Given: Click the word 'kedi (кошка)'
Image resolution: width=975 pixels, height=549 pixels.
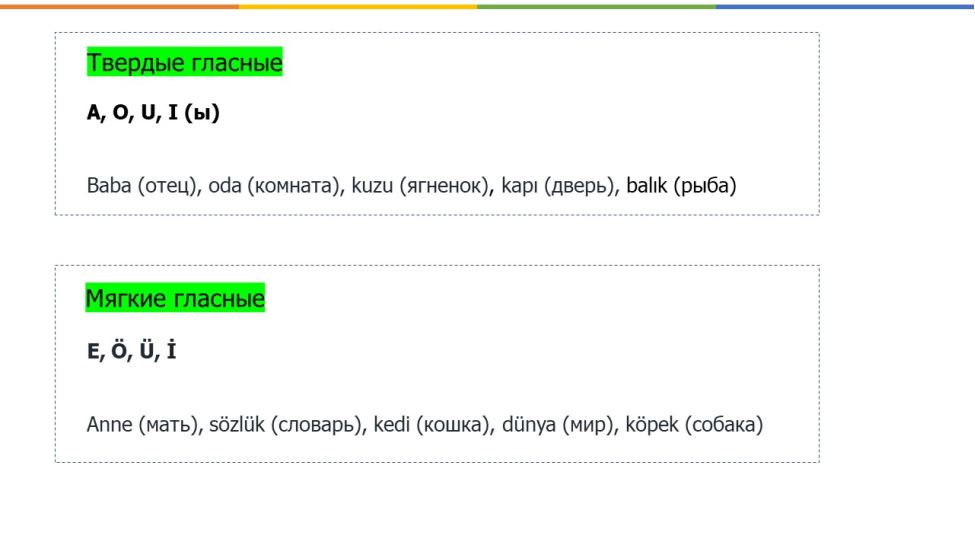Looking at the screenshot, I should pos(432,424).
